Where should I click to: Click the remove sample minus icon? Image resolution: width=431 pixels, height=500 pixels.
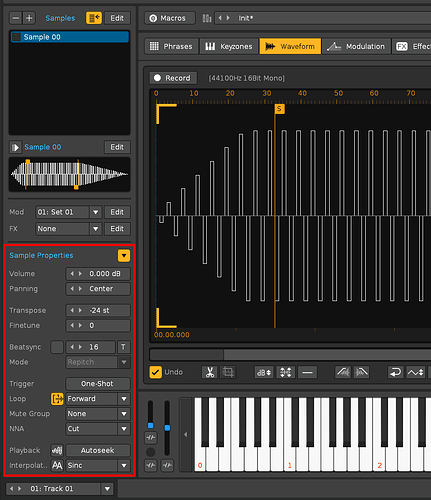coord(16,18)
